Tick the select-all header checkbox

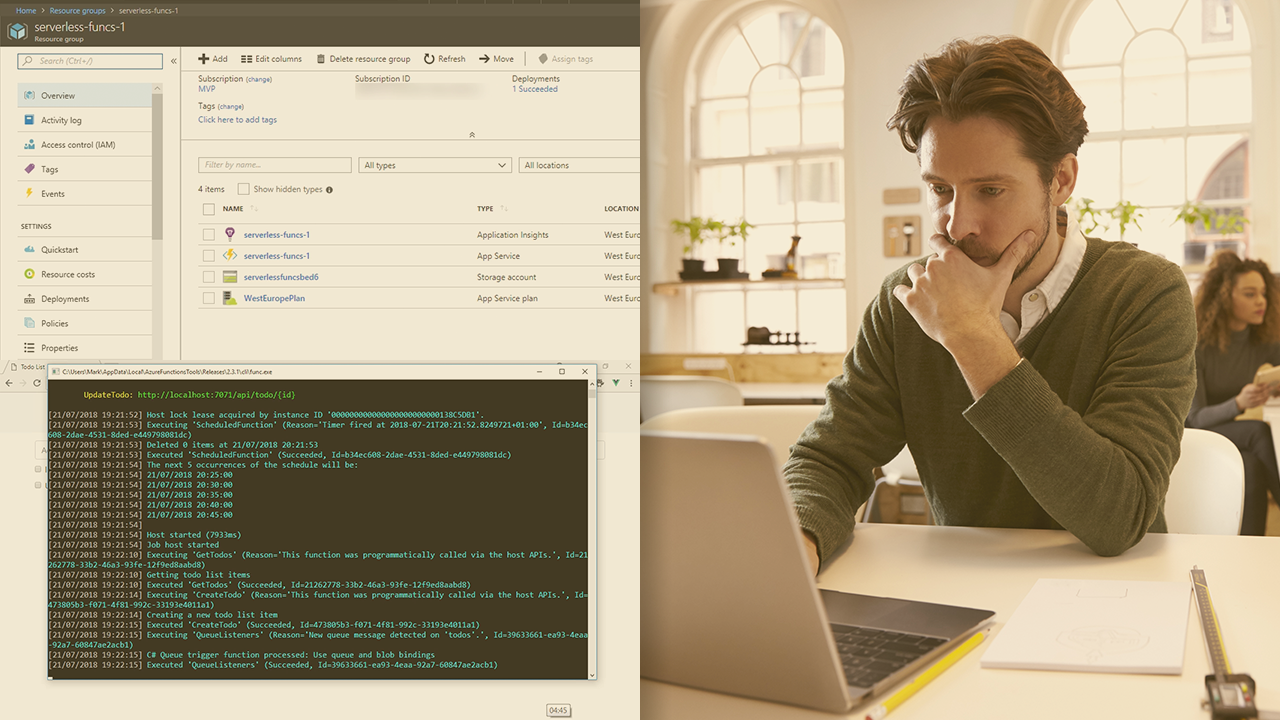click(208, 209)
